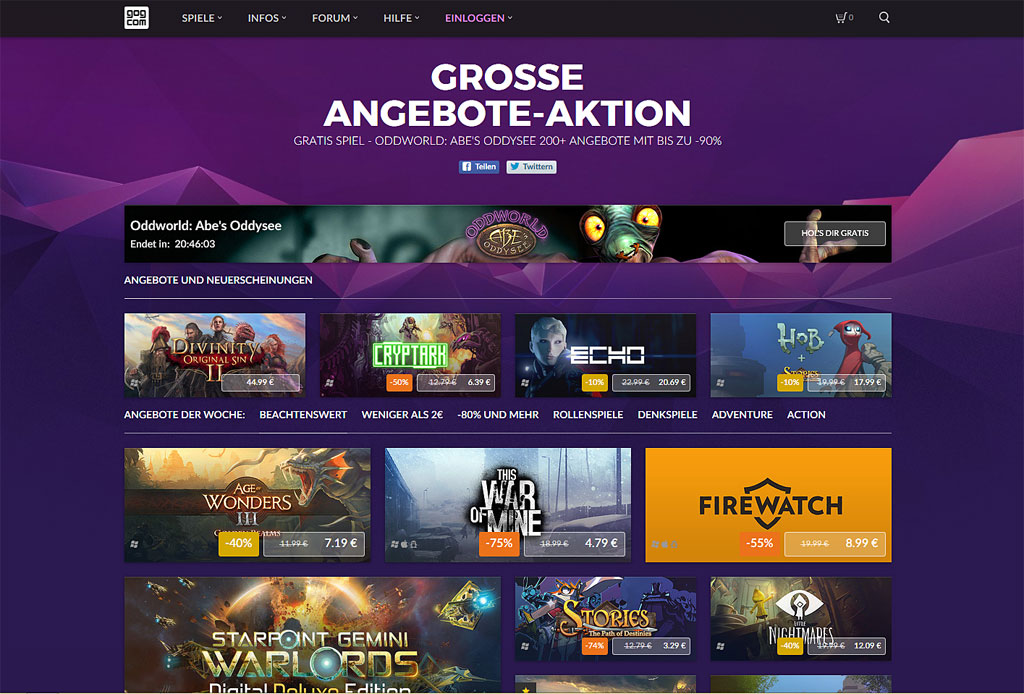Open the EINLOGGEN login dropdown
1024x694 pixels.
pos(479,18)
